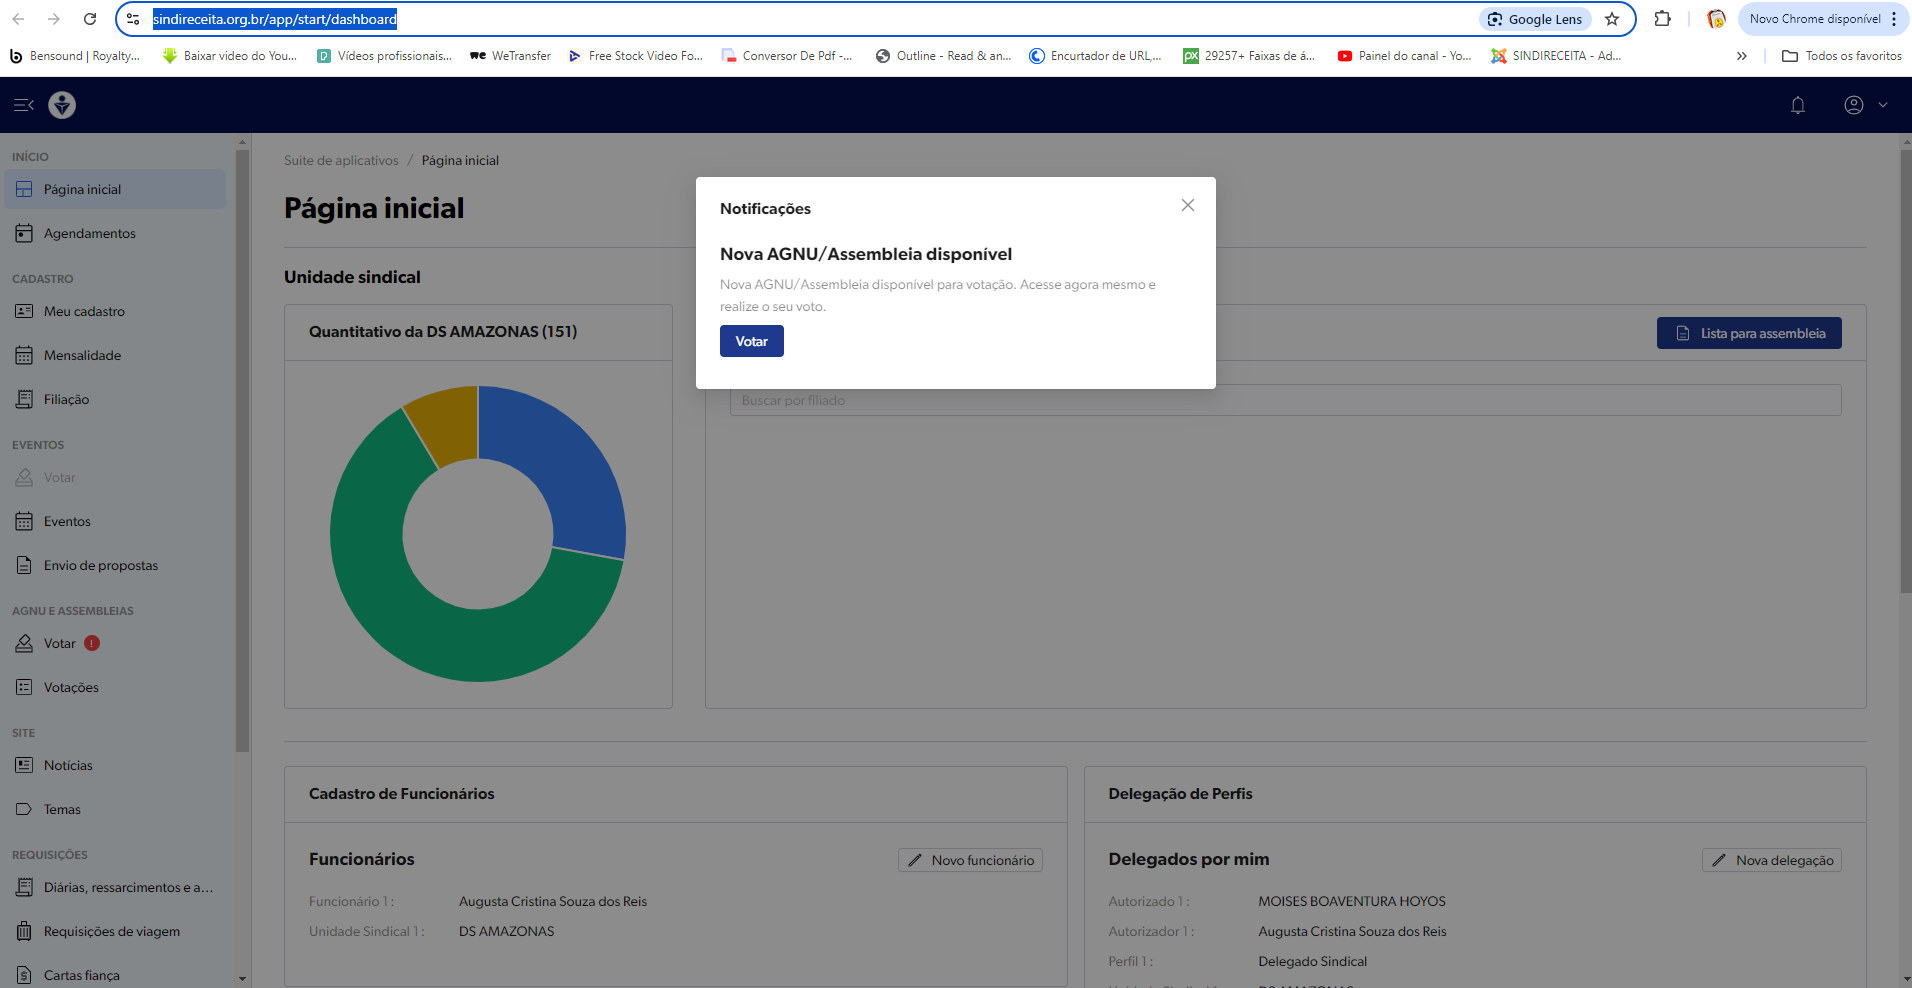Click the Notícias sidebar icon
Viewport: 1912px width, 988px height.
point(24,765)
